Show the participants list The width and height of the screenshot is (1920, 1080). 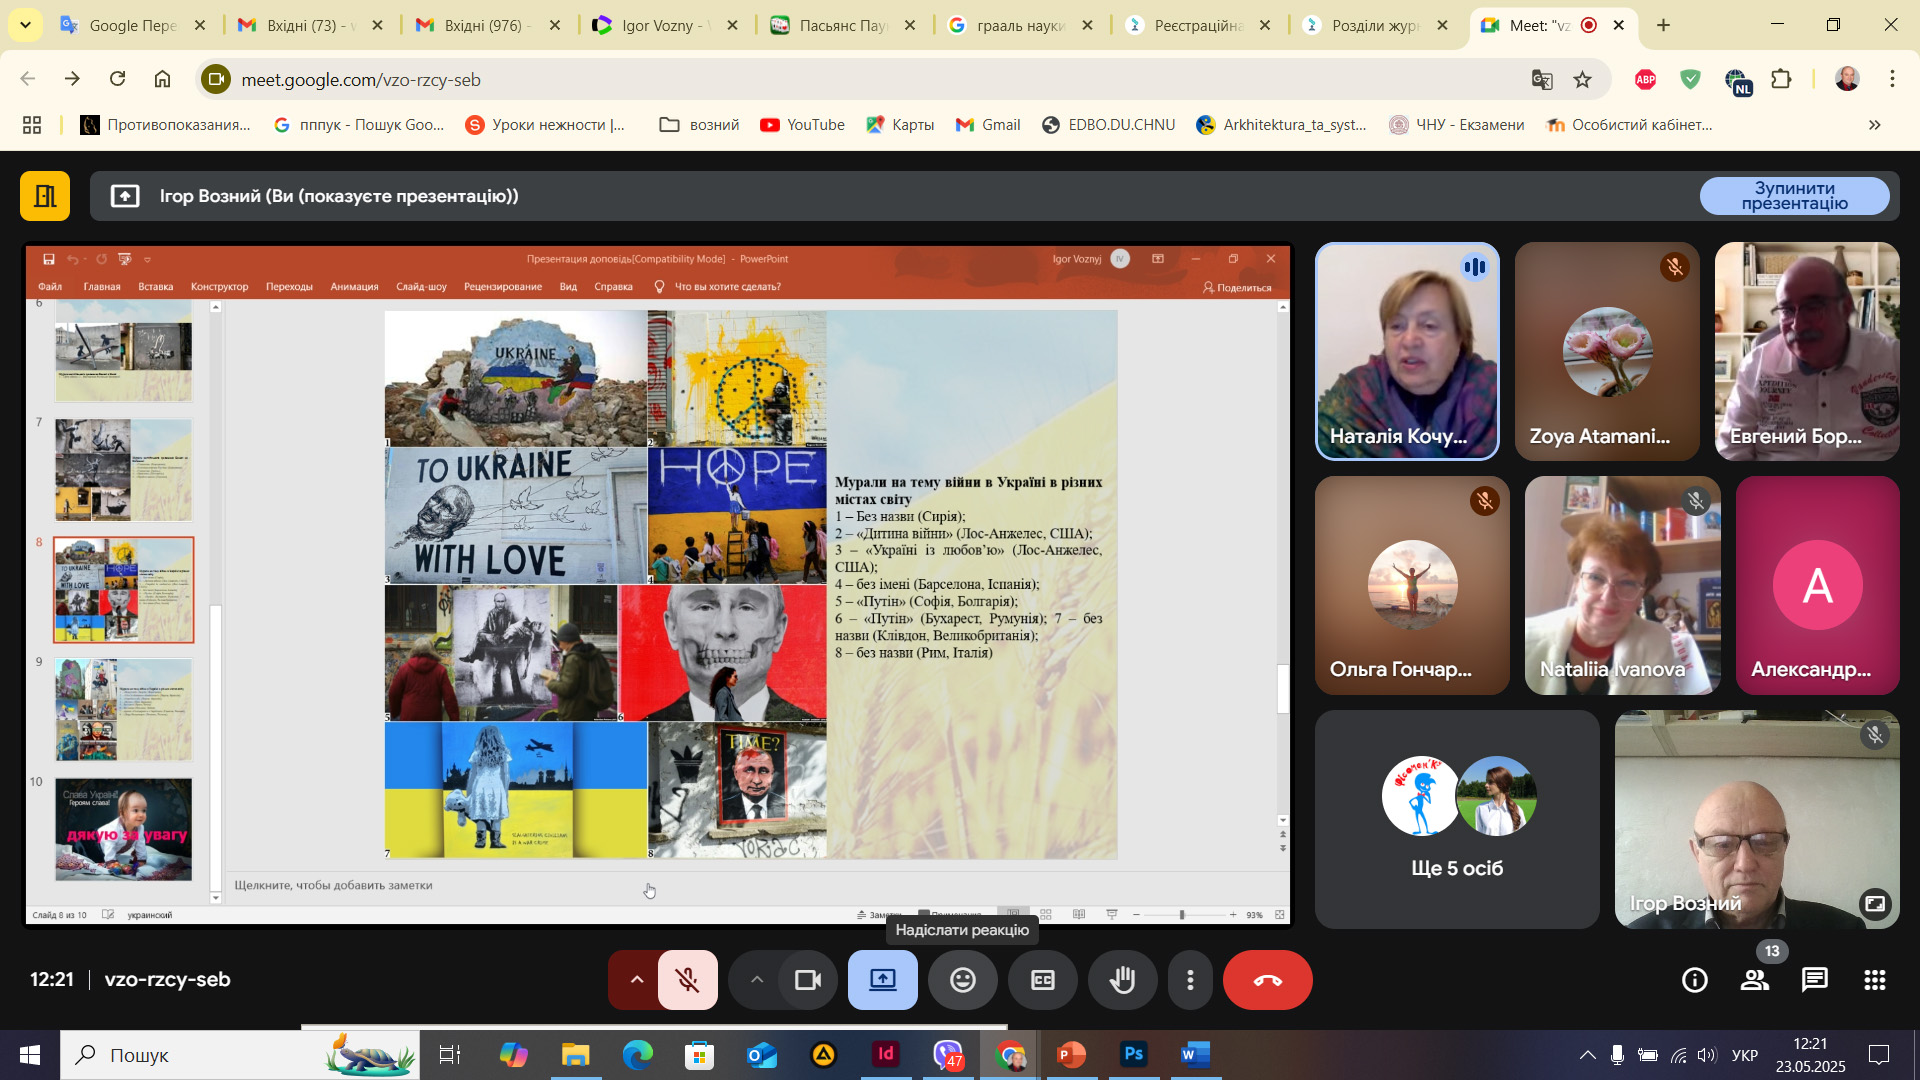click(1755, 980)
